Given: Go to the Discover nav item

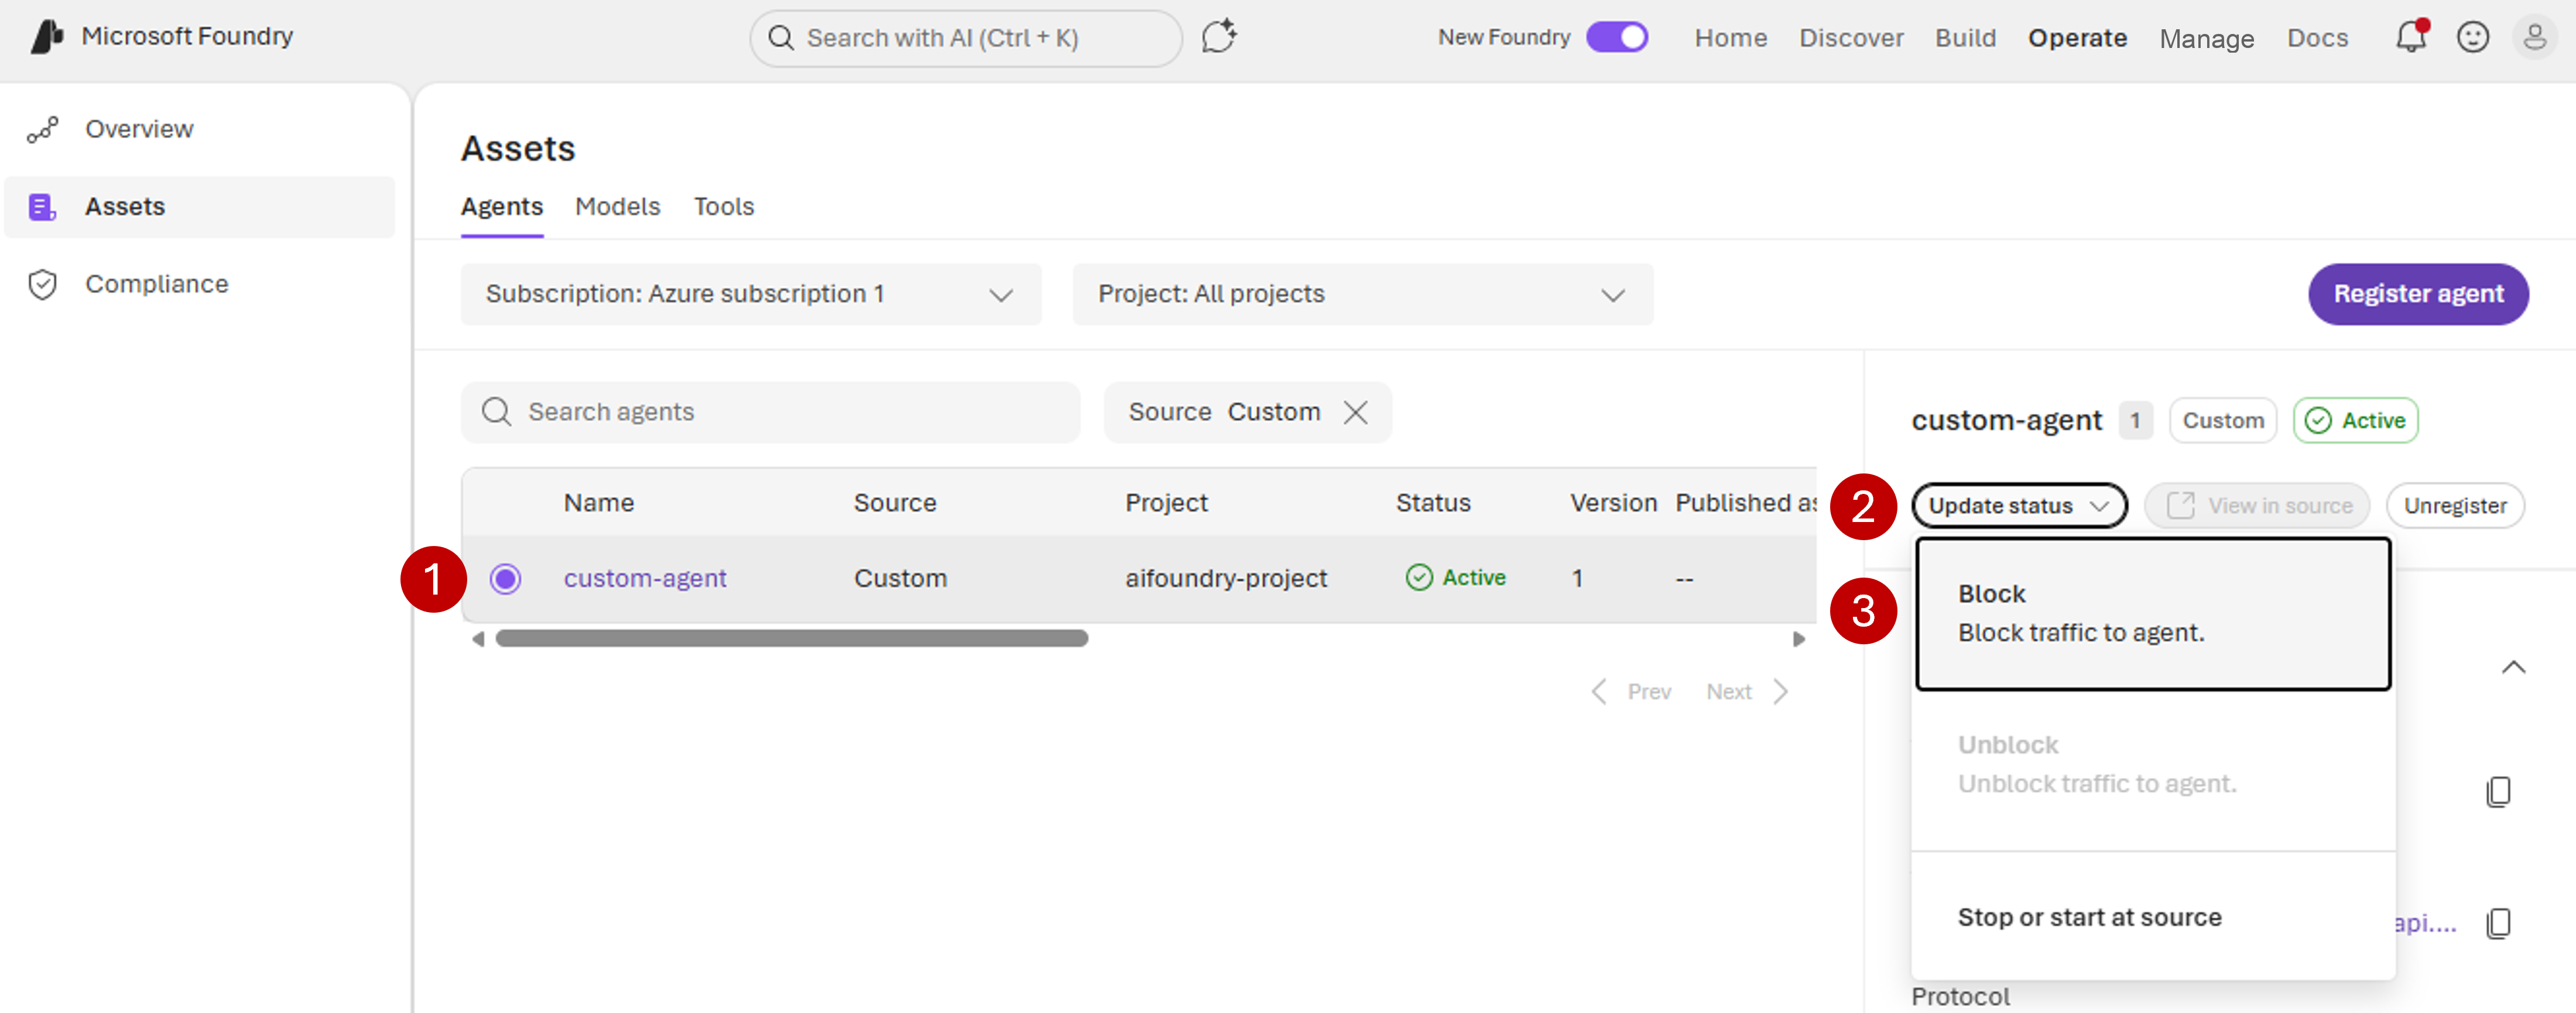Looking at the screenshot, I should point(1851,38).
